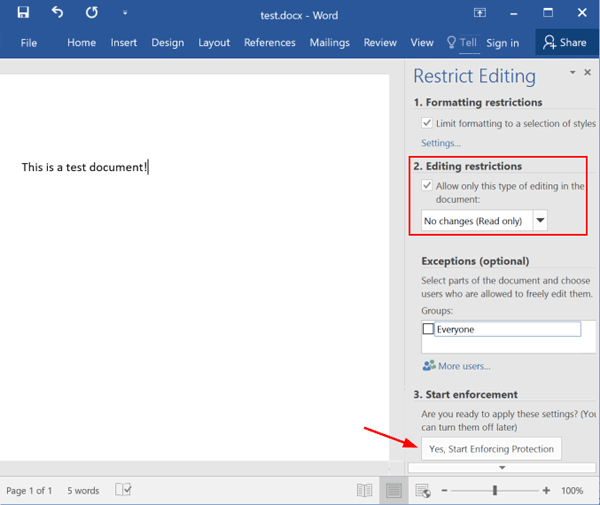The width and height of the screenshot is (600, 505).
Task: Click the Save icon in title bar
Action: [23, 13]
